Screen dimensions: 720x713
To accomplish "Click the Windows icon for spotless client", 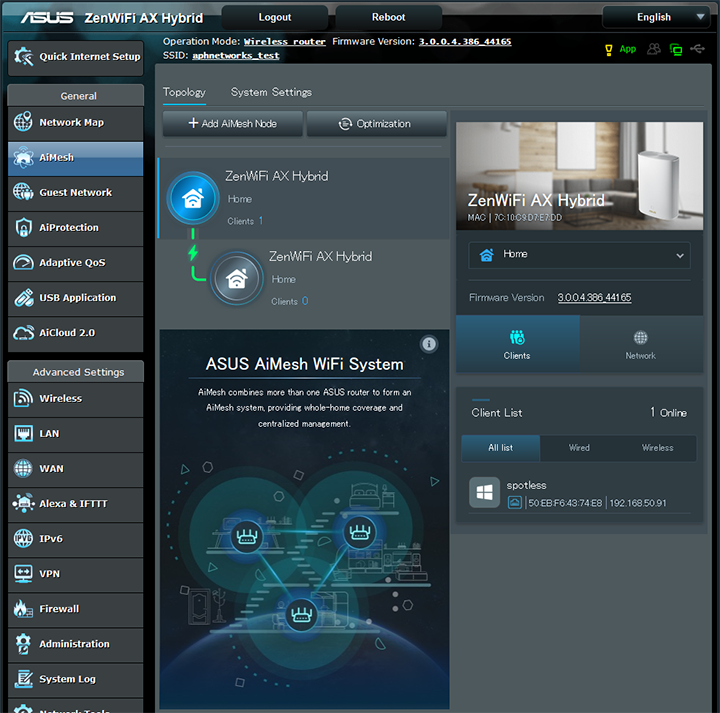I will point(485,493).
